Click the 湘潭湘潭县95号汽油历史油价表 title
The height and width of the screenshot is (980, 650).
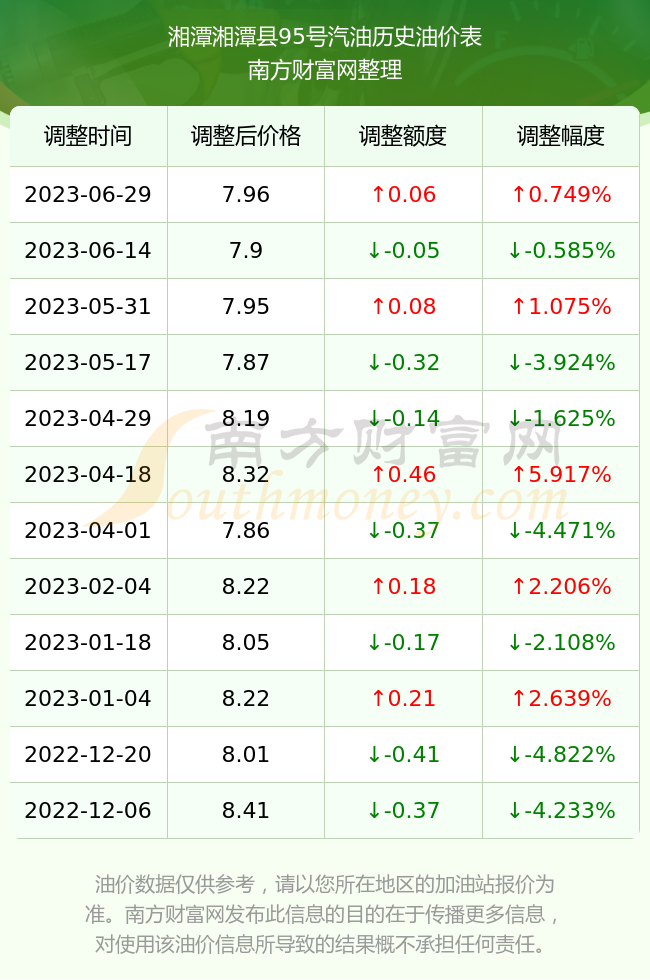325,37
